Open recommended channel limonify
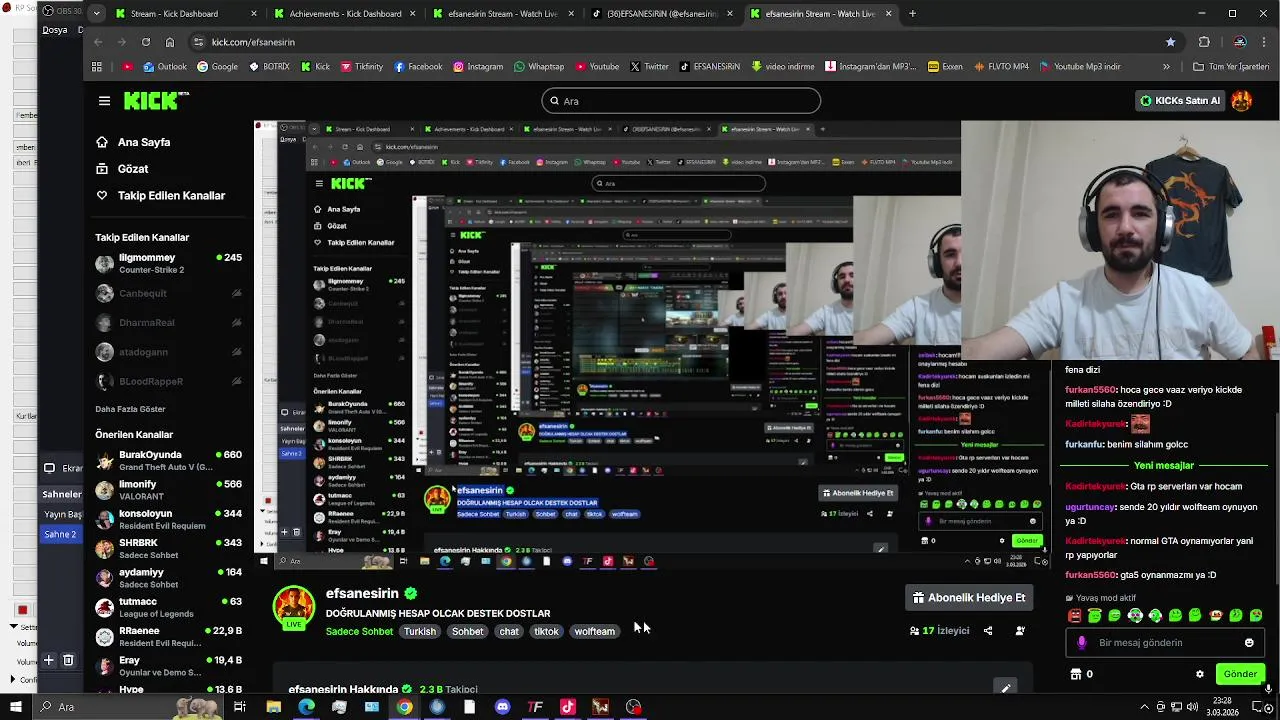 point(168,490)
